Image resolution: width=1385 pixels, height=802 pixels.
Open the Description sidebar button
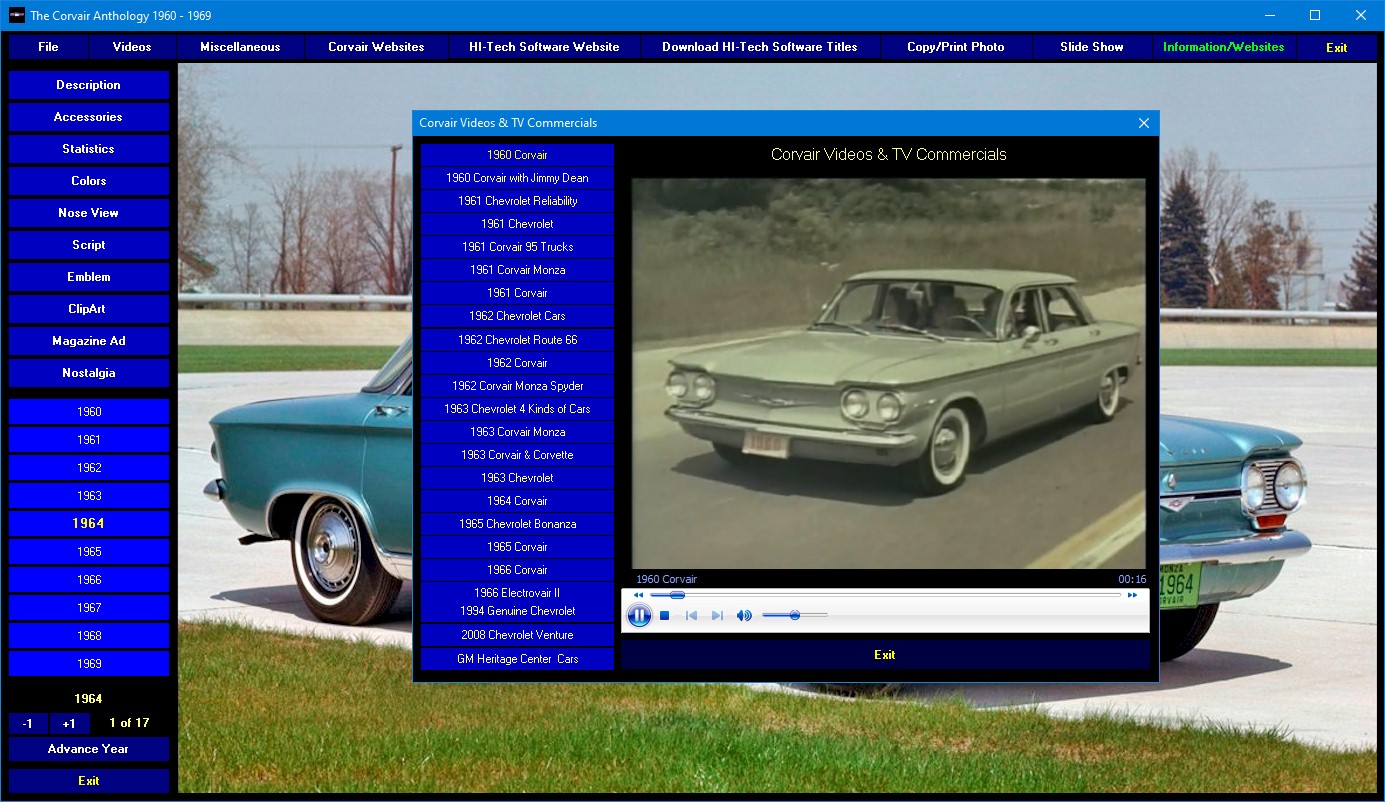(89, 85)
